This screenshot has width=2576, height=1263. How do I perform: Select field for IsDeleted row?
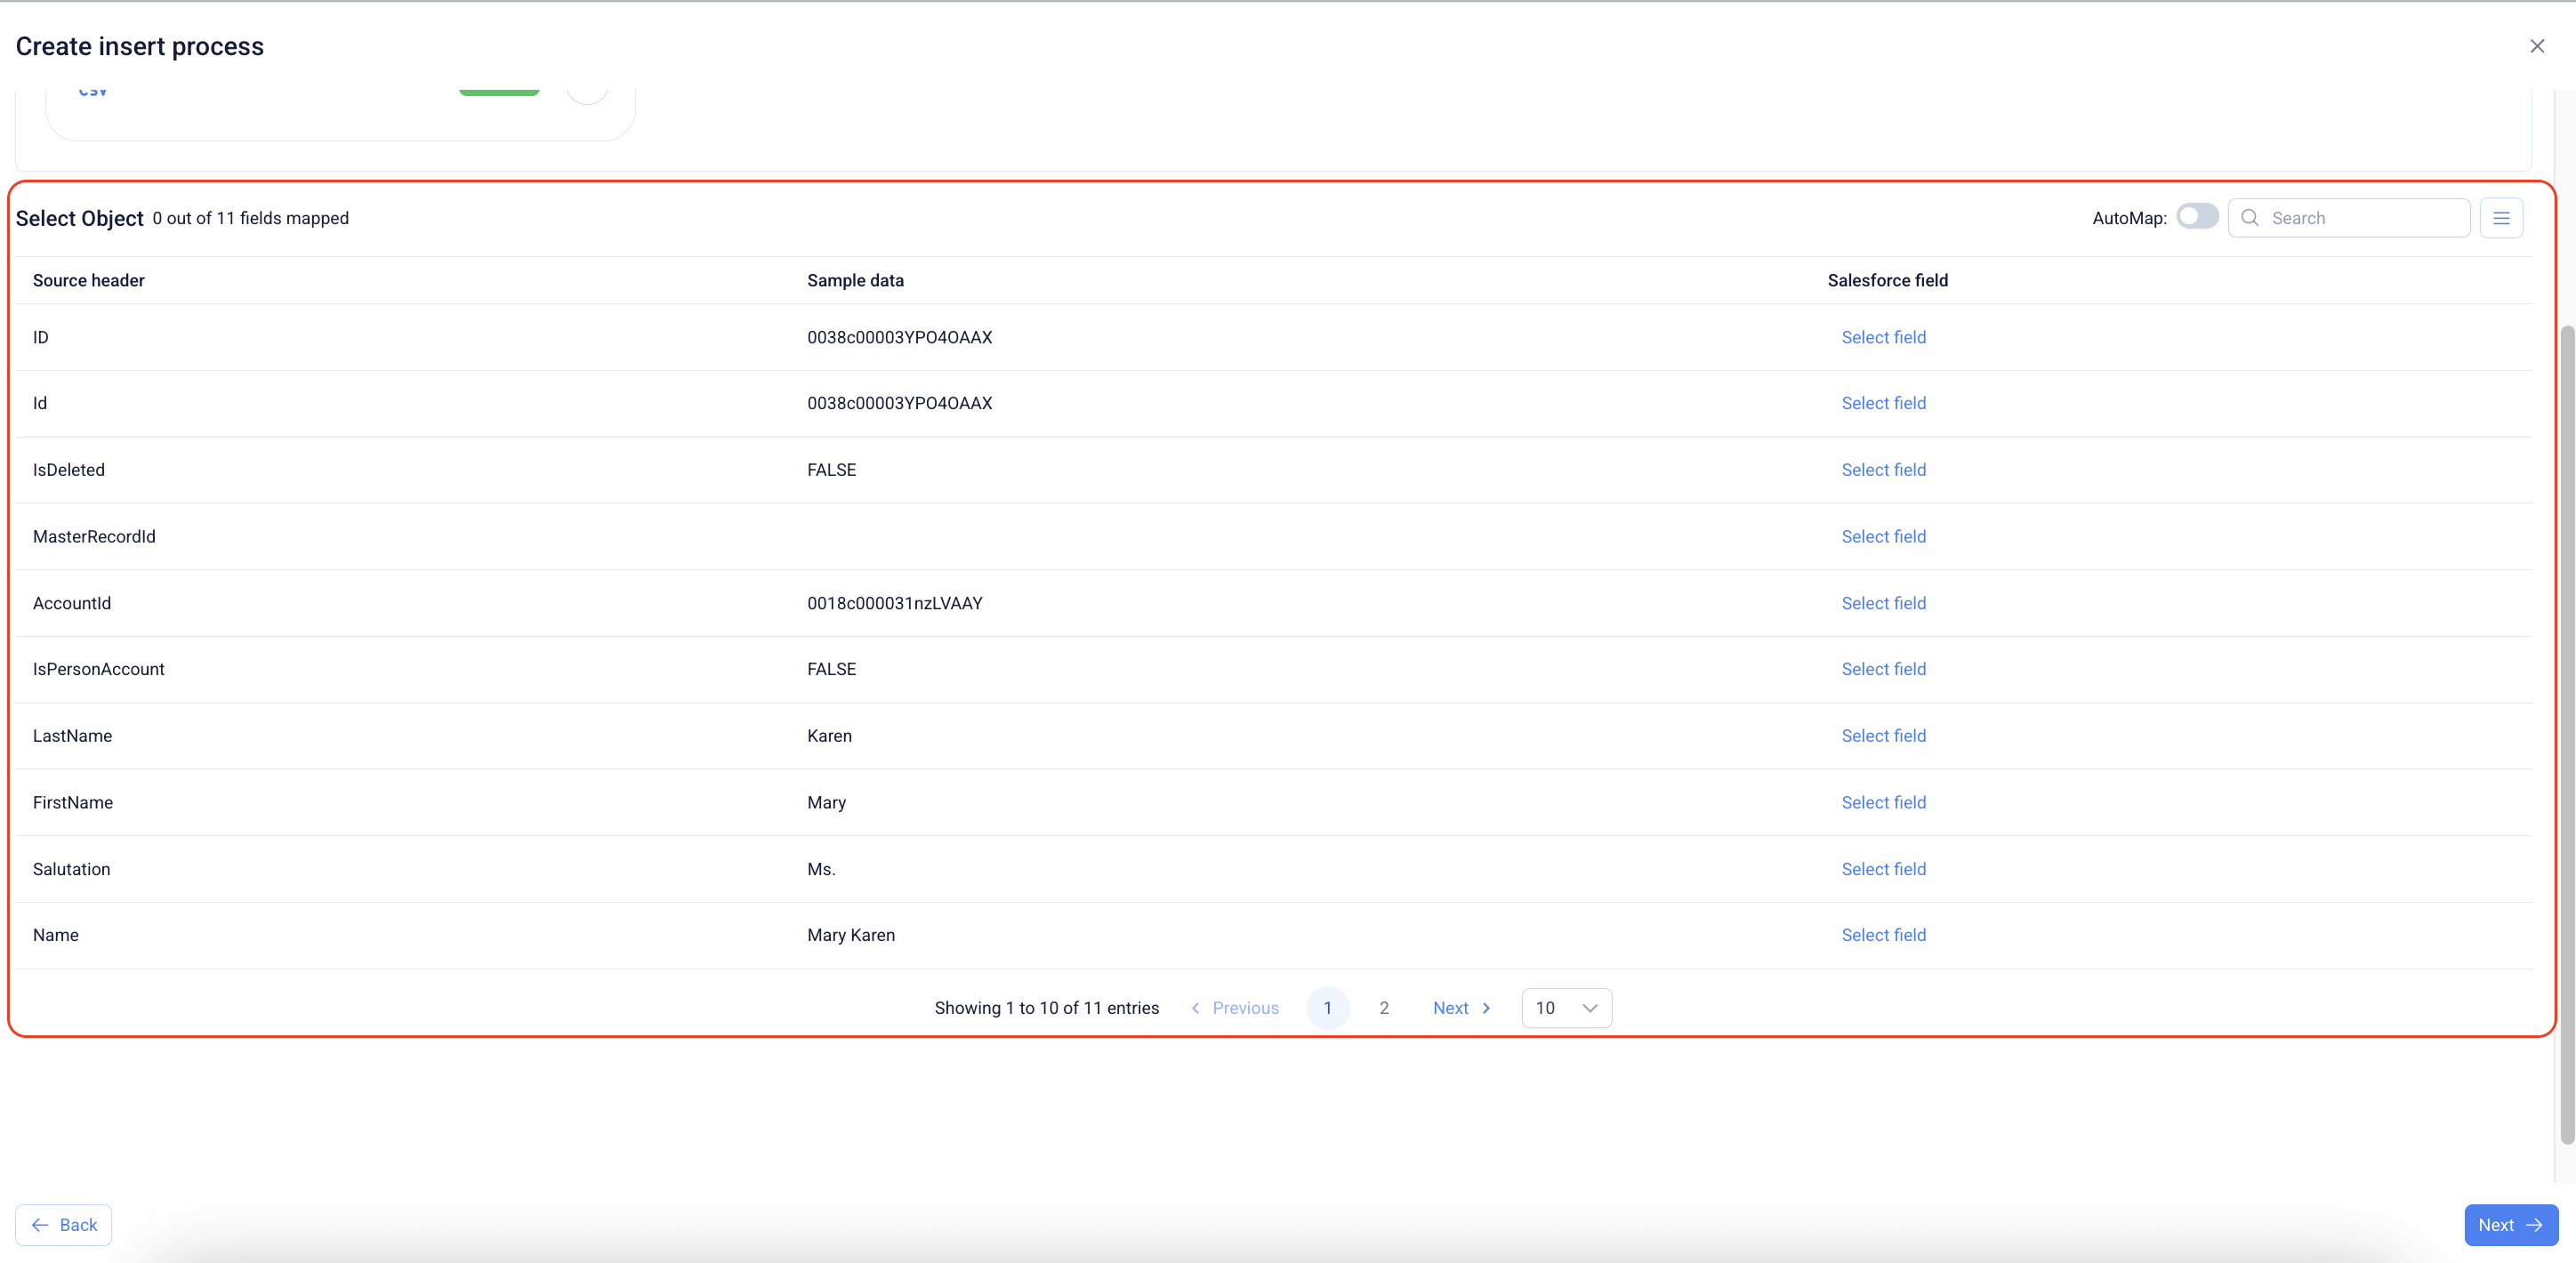pos(1883,470)
